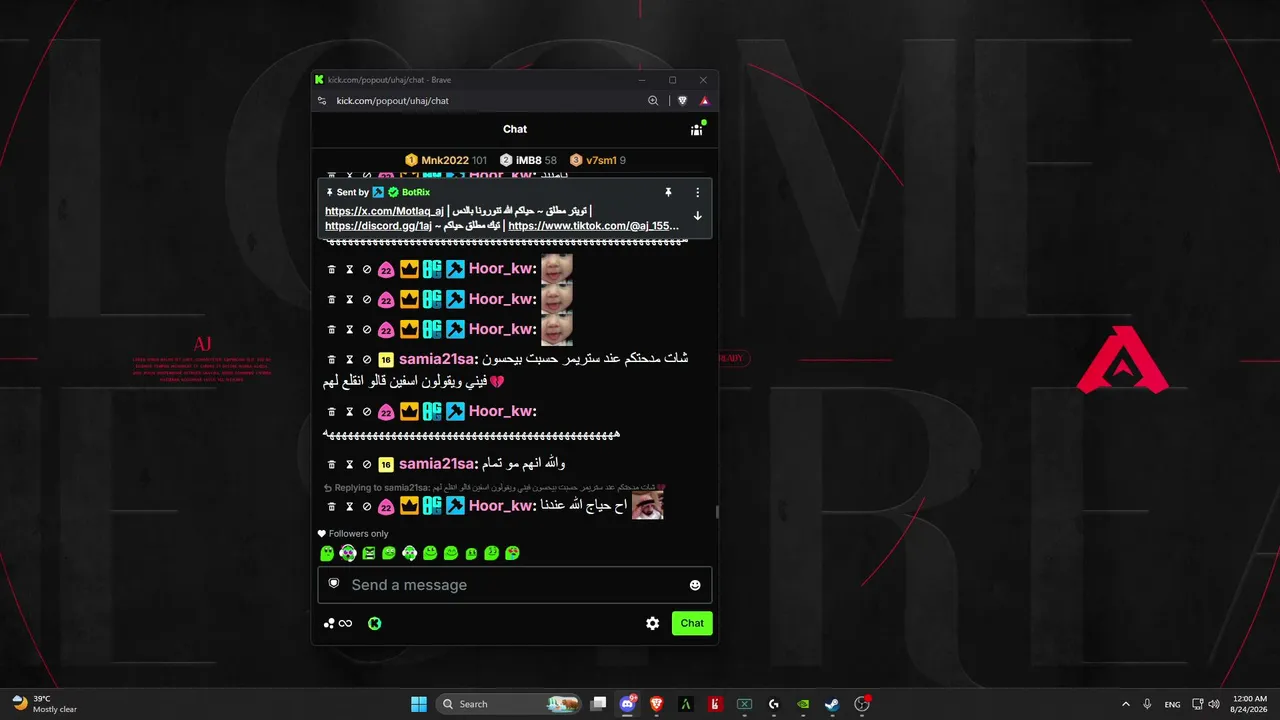This screenshot has width=1280, height=720.
Task: Select iMB8 on the gift leaderboard
Action: click(x=528, y=160)
